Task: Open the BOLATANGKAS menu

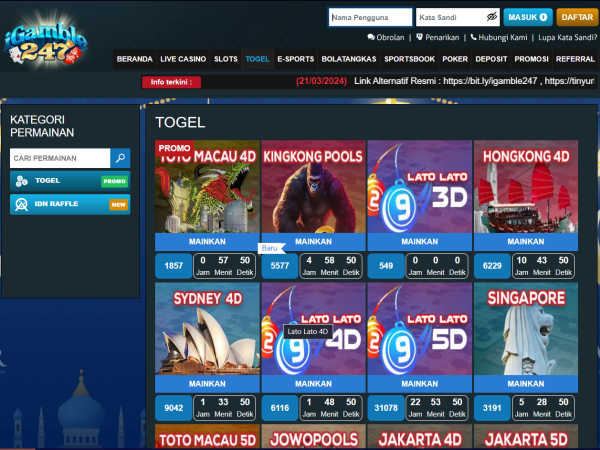Action: (349, 59)
